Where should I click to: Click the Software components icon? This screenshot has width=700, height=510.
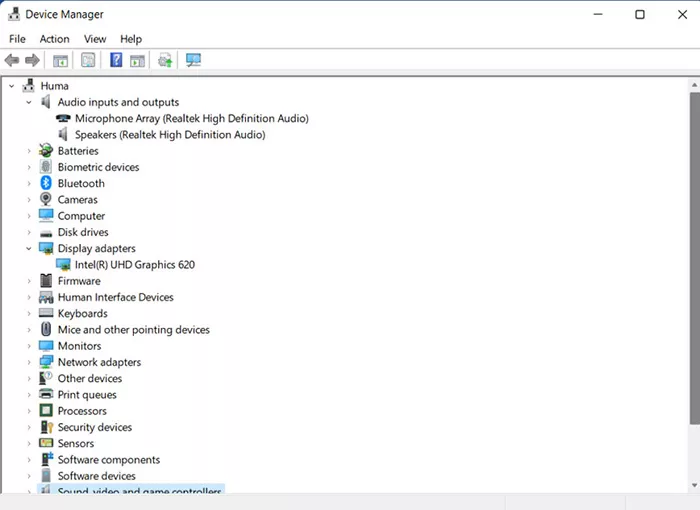pos(47,459)
